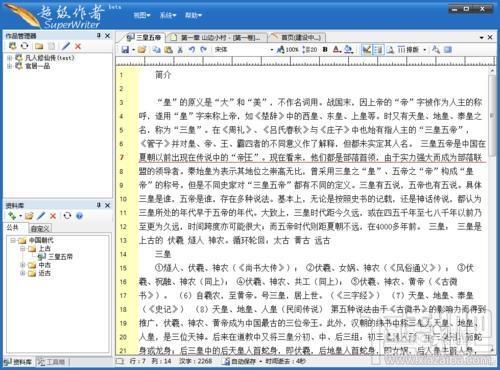Click the refresh icon in 资料库 toolbar
The image size is (500, 370).
67,216
